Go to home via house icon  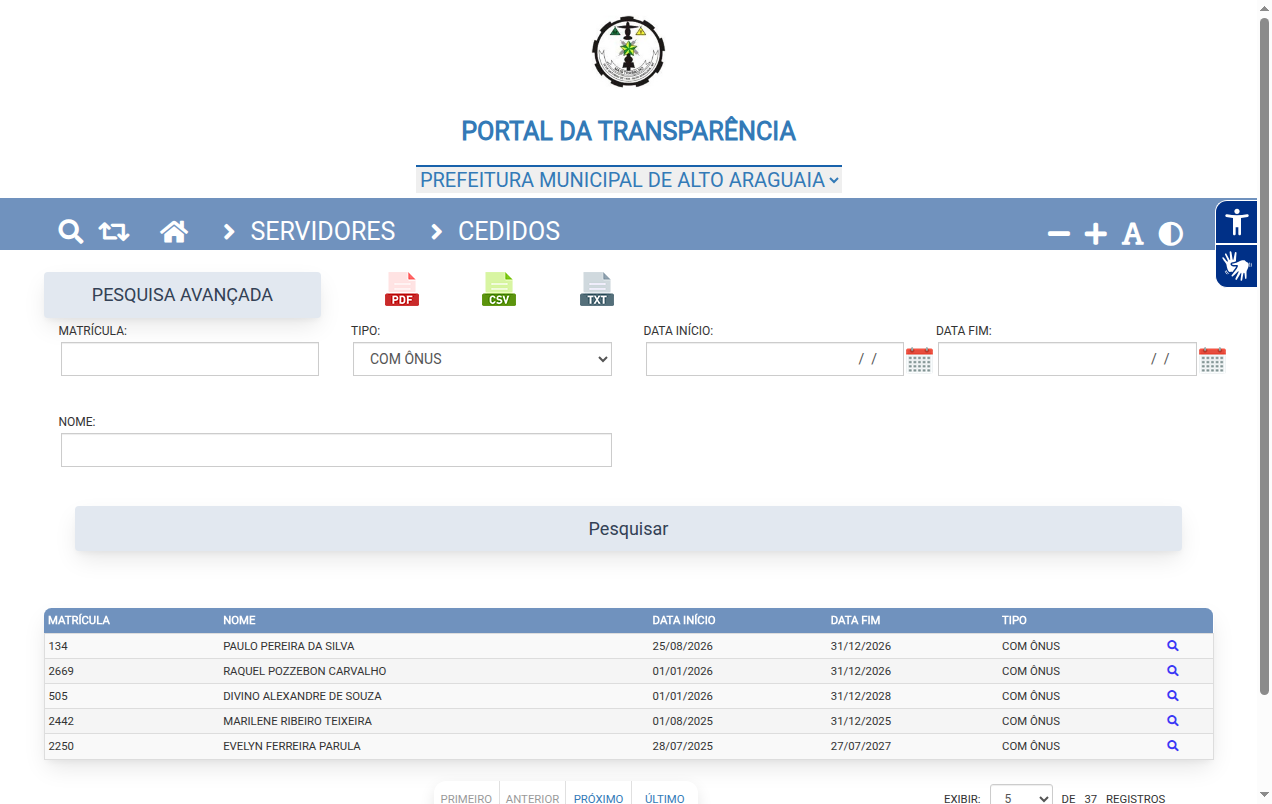click(174, 232)
